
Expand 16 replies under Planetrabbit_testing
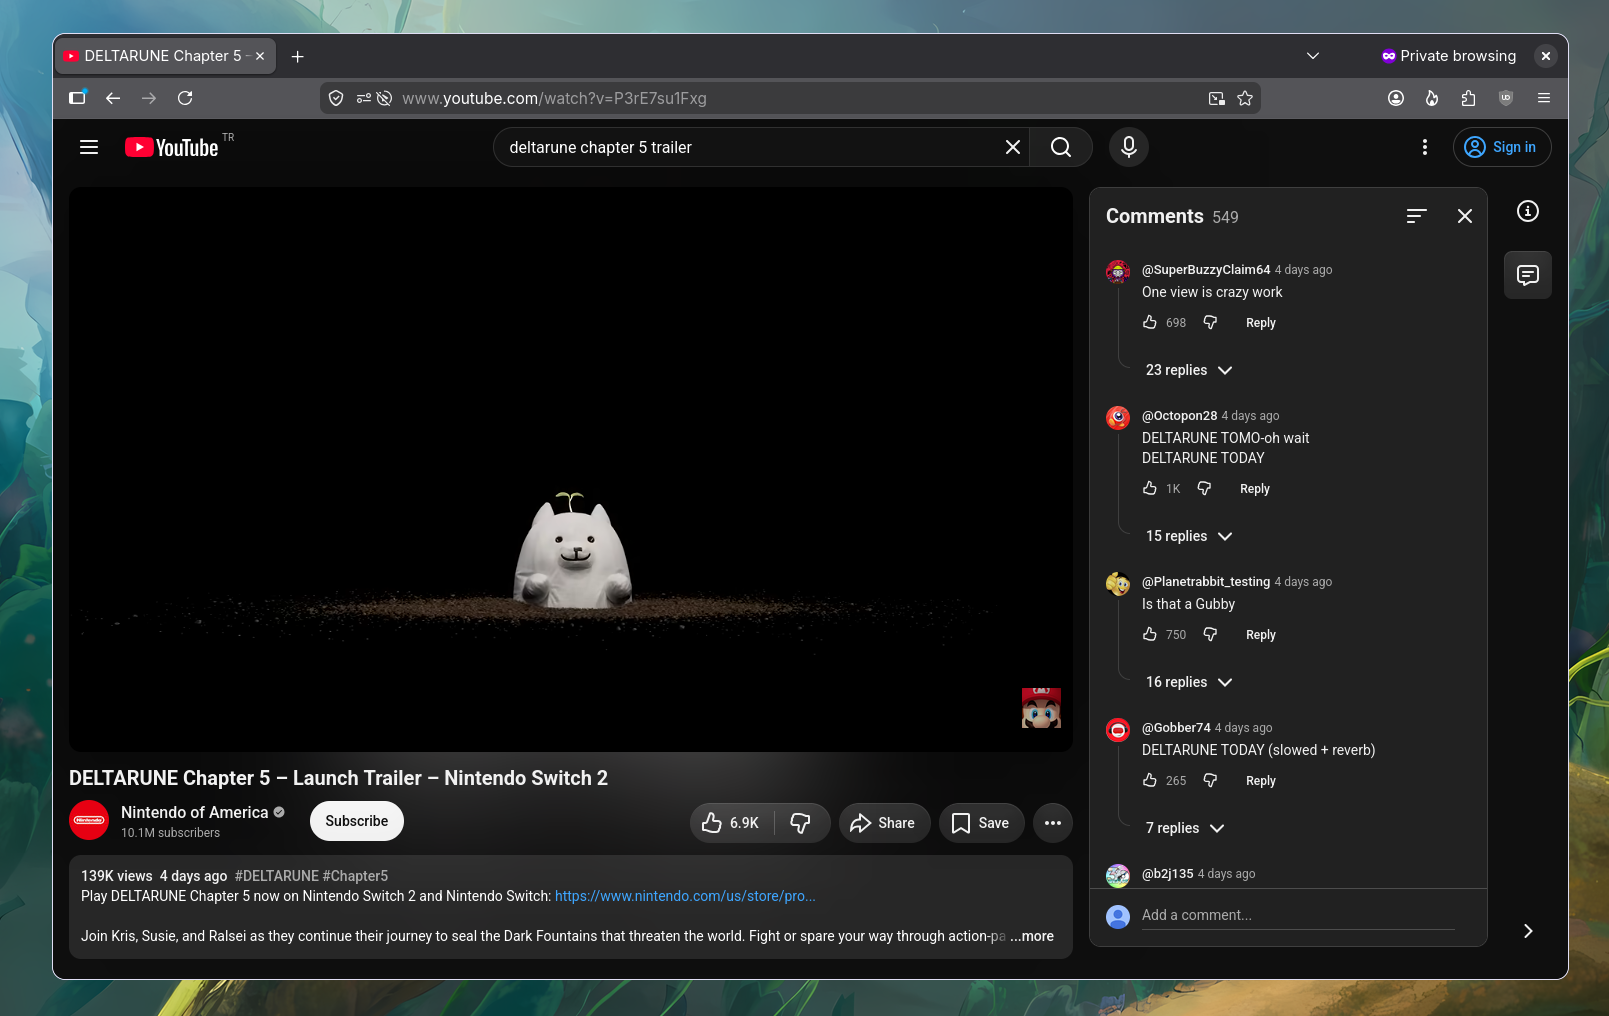[x=1189, y=682]
